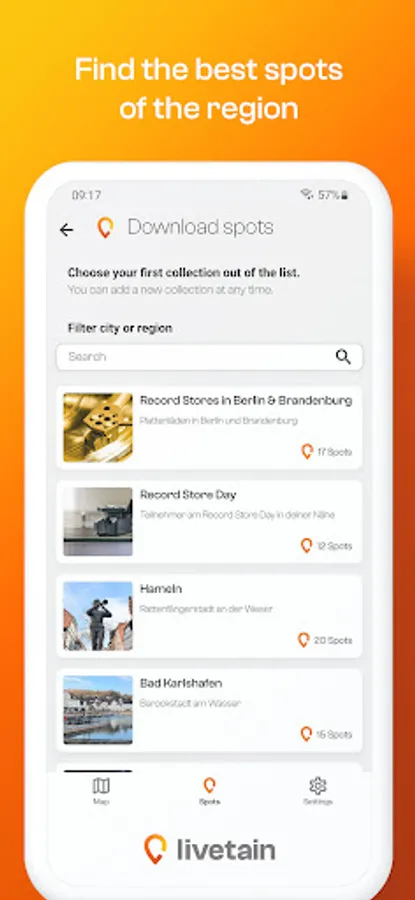
Task: Click the 17 Spots pin icon
Action: click(307, 452)
